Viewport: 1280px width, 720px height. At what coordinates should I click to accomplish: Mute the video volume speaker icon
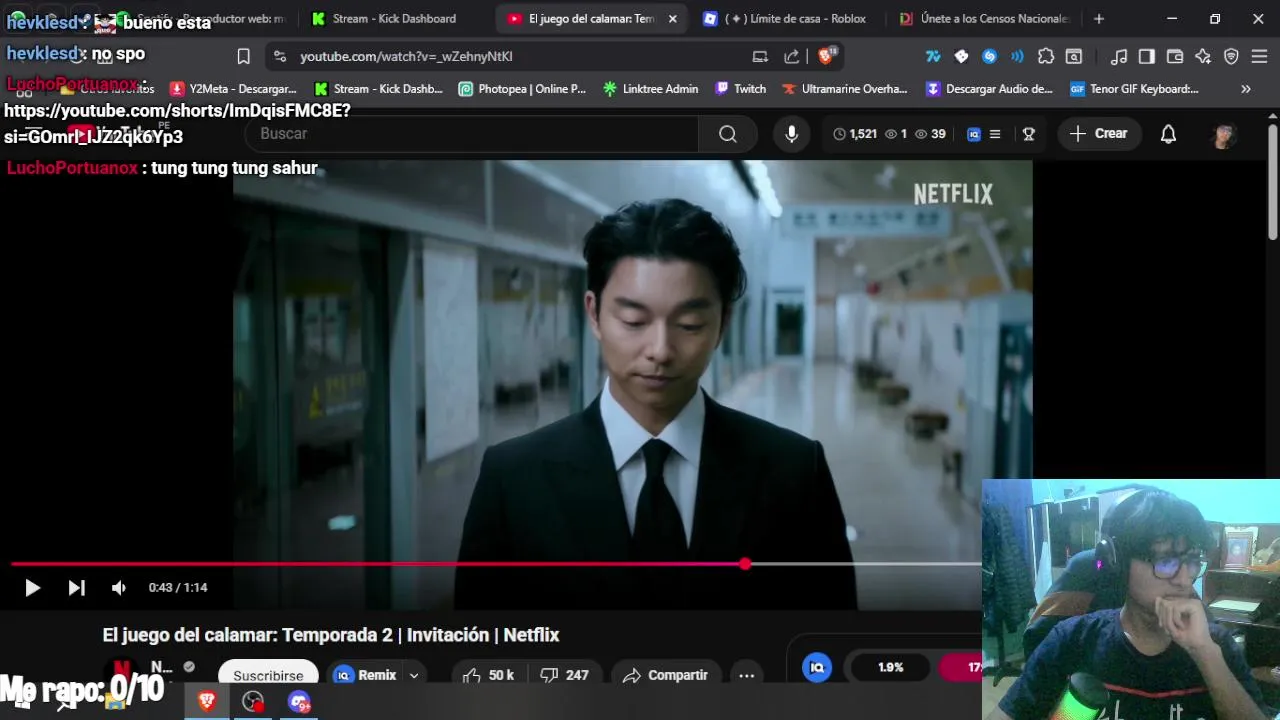119,588
